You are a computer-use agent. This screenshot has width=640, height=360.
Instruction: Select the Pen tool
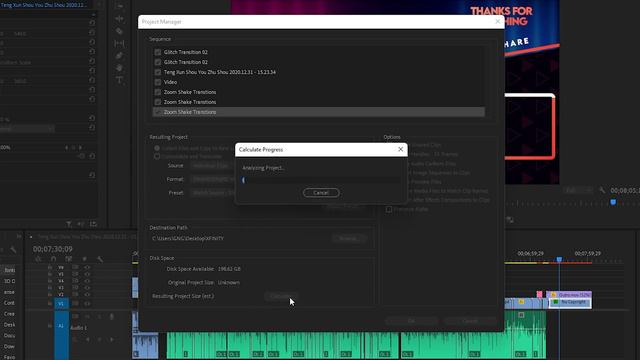(119, 56)
